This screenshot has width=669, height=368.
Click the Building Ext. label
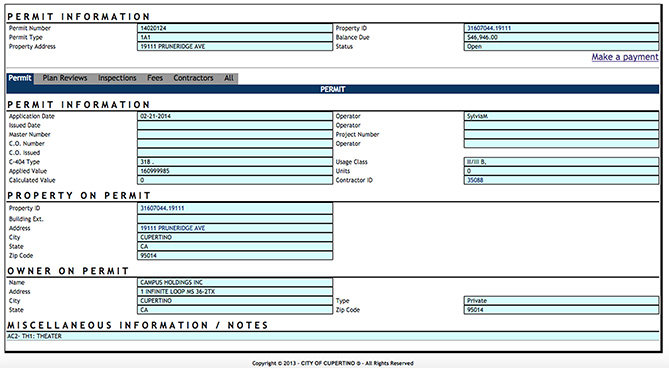pyautogui.click(x=26, y=219)
